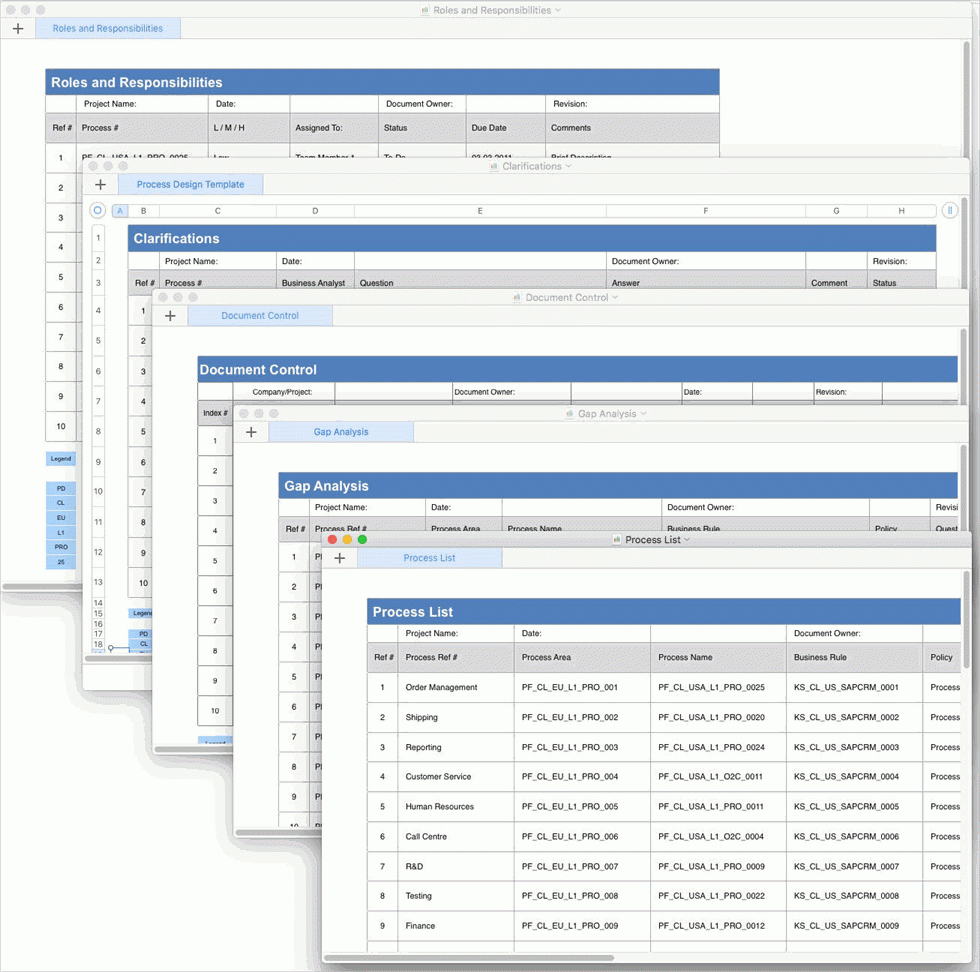The width and height of the screenshot is (980, 972).
Task: Minimize the Process List window with yellow button
Action: (x=348, y=539)
